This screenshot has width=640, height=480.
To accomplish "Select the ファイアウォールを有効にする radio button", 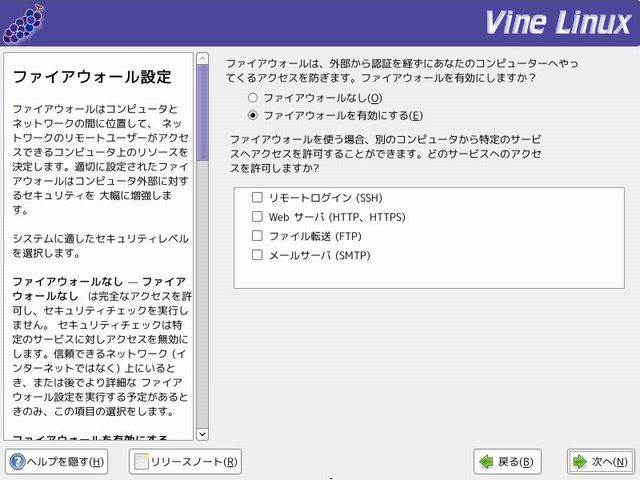I will coord(252,115).
